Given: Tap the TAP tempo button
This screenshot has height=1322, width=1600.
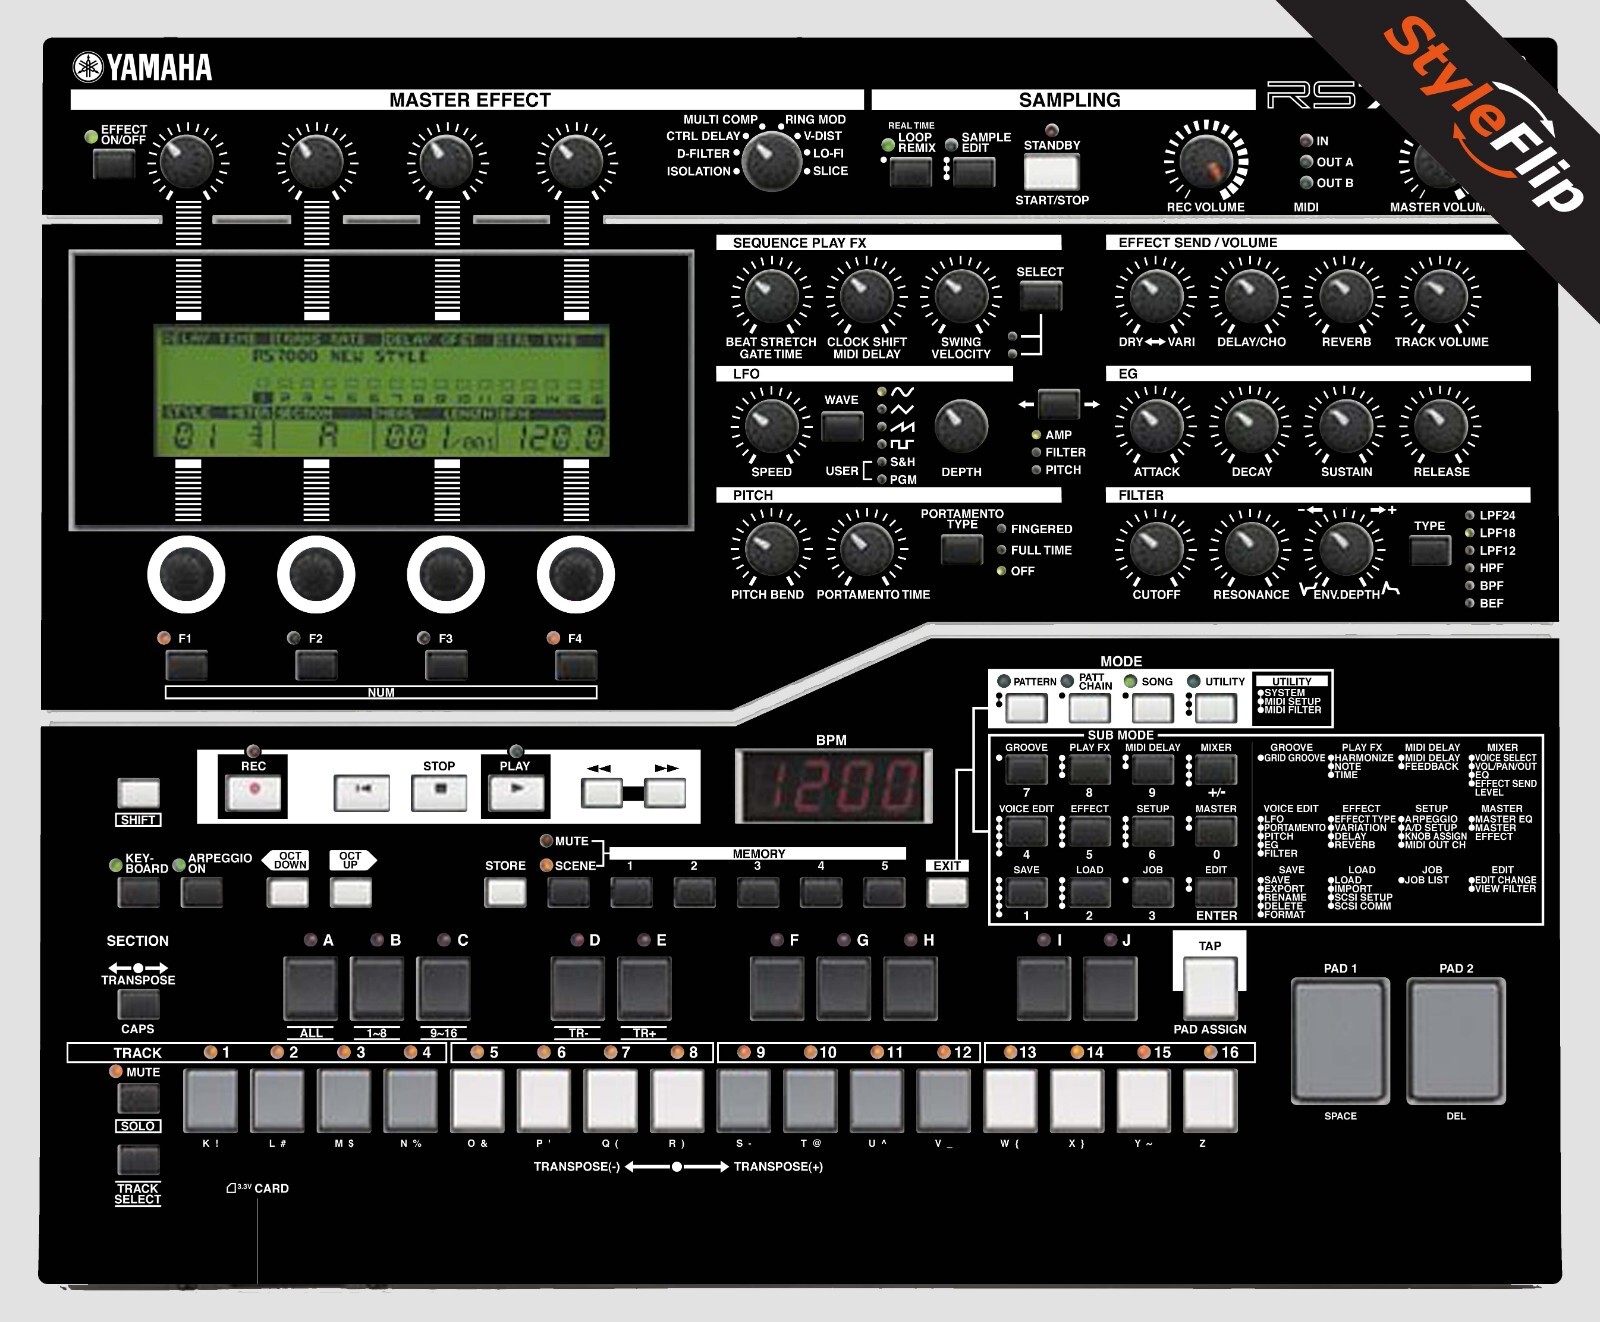Looking at the screenshot, I should tap(1210, 987).
